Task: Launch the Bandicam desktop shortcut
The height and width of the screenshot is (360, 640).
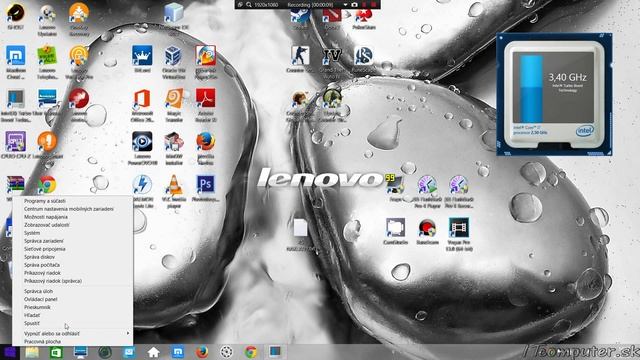Action: coord(427,228)
